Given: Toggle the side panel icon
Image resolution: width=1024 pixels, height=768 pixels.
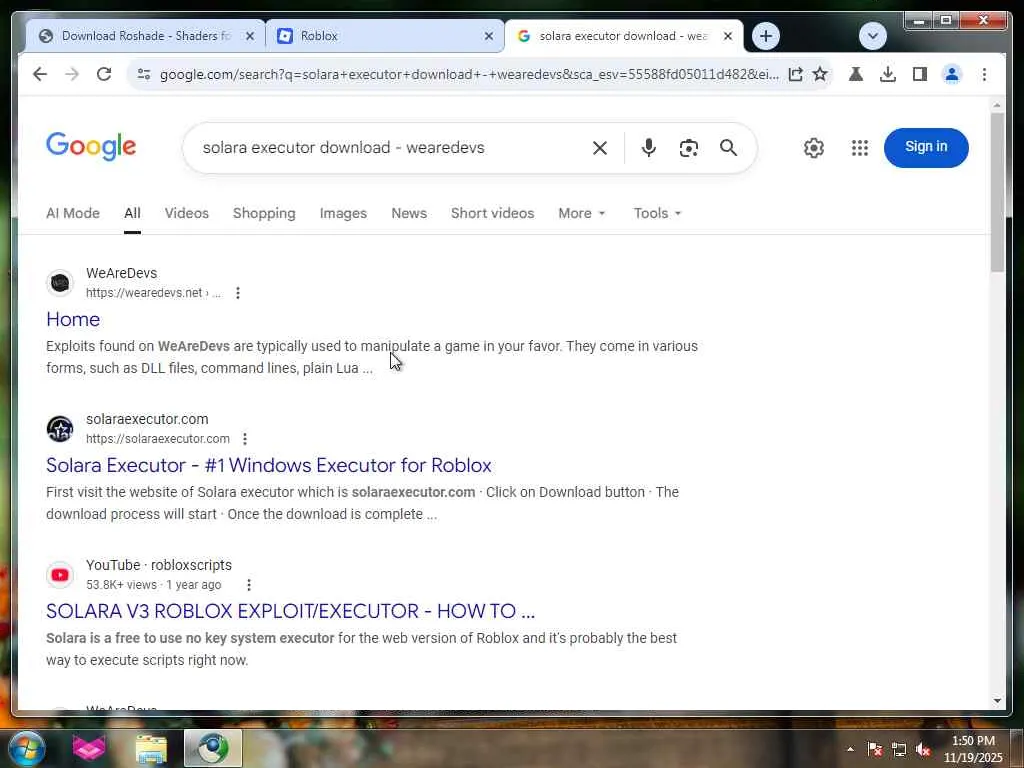Looking at the screenshot, I should 920,74.
